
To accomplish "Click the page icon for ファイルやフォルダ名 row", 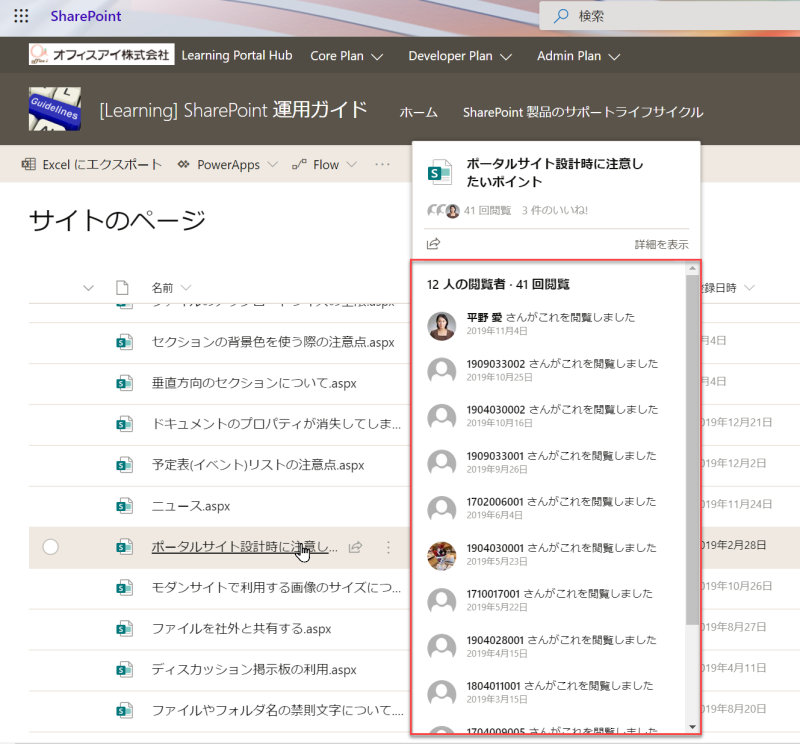I will pyautogui.click(x=124, y=710).
